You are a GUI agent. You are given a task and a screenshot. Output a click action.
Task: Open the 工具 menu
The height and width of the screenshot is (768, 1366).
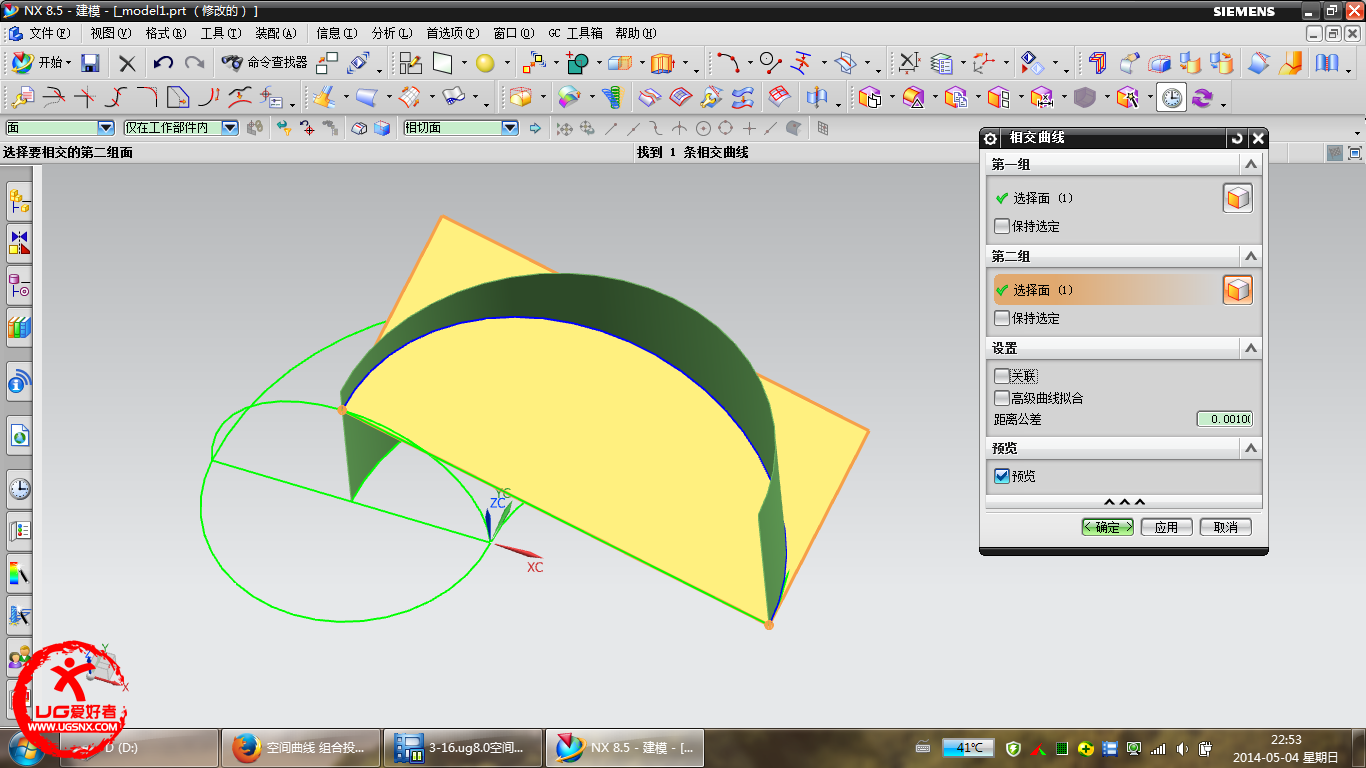220,33
